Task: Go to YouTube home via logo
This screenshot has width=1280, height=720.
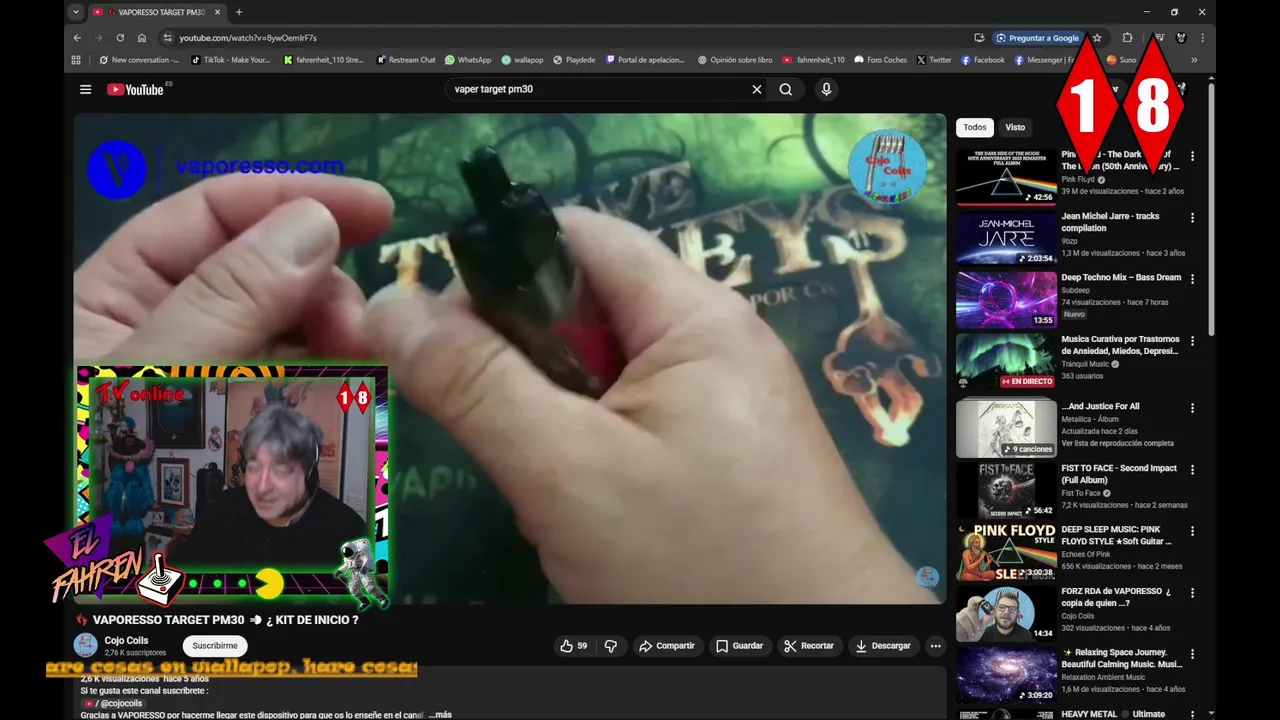Action: click(x=136, y=89)
